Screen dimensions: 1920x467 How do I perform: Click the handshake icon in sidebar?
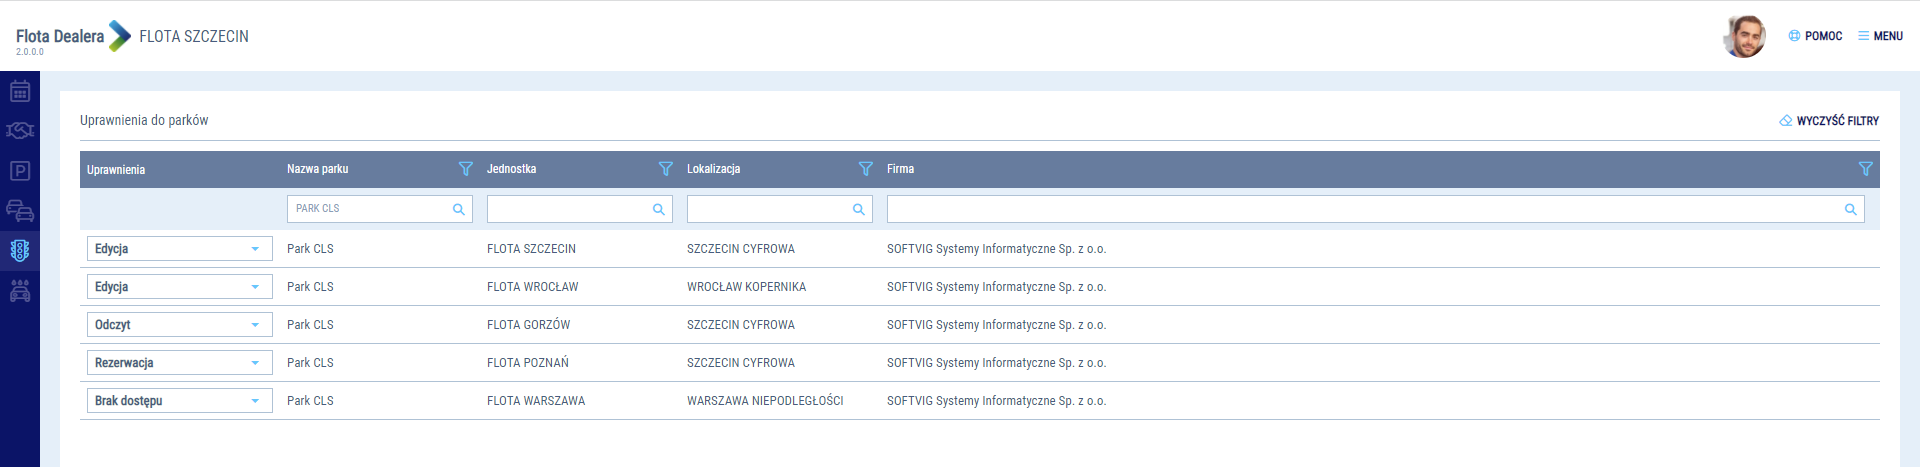coord(19,131)
